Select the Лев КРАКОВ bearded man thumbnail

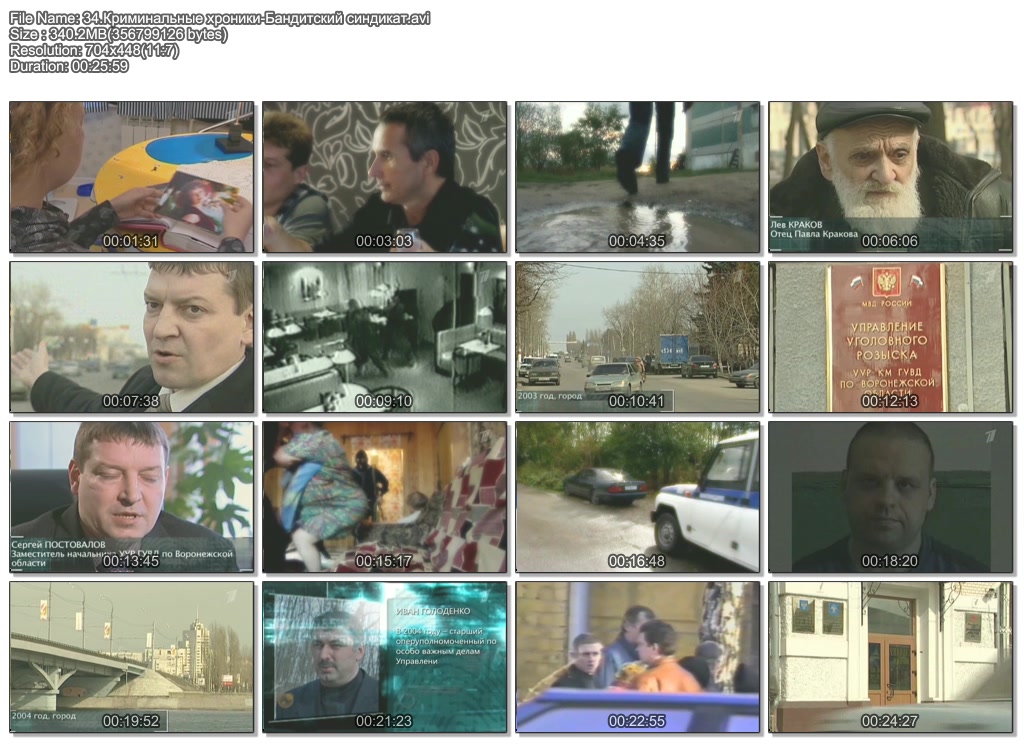[x=890, y=177]
